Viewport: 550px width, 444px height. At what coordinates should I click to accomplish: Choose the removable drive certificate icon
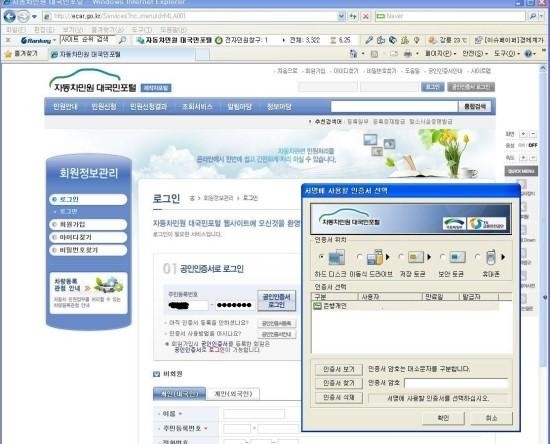click(x=375, y=257)
